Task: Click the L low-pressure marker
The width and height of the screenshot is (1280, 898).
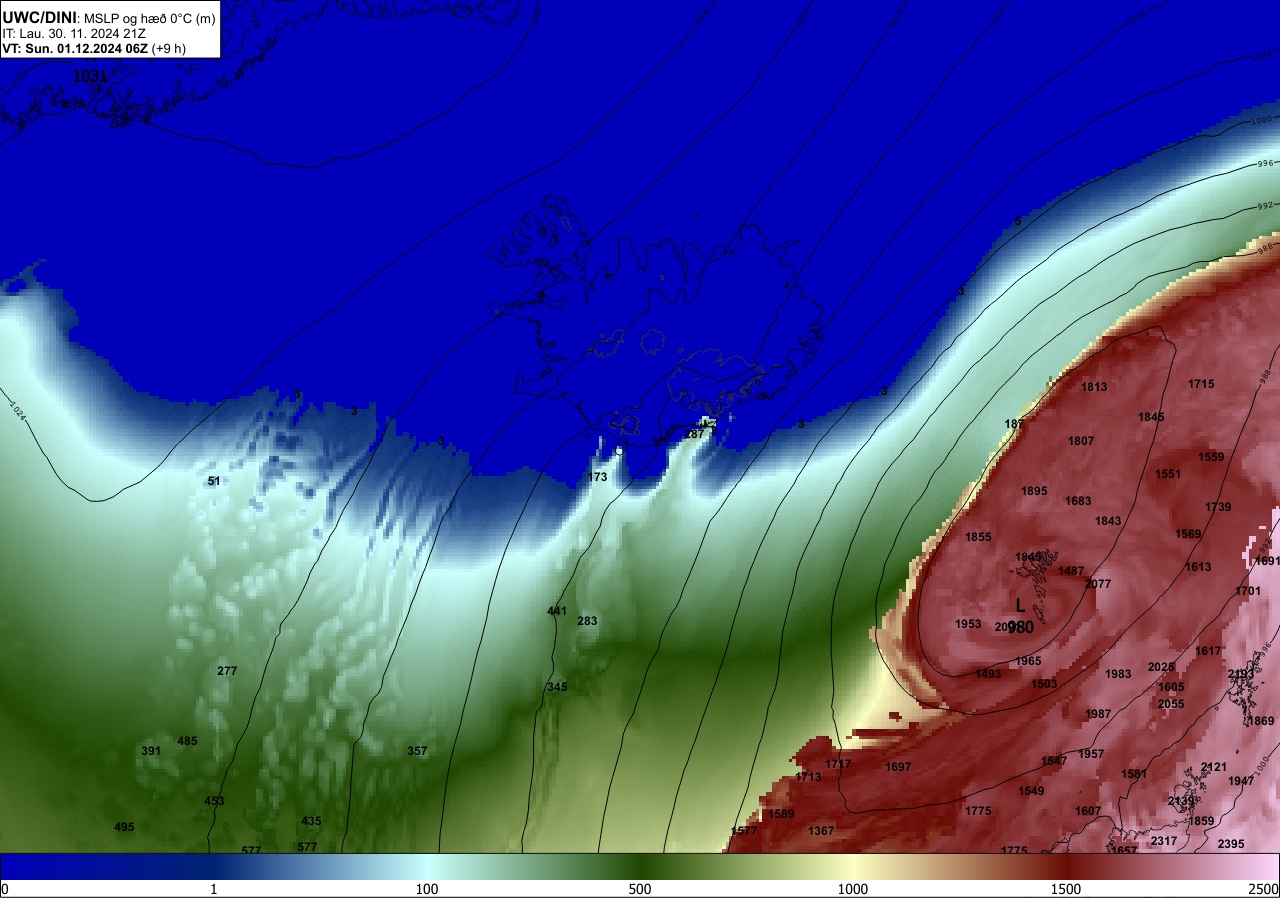Action: pos(1020,605)
